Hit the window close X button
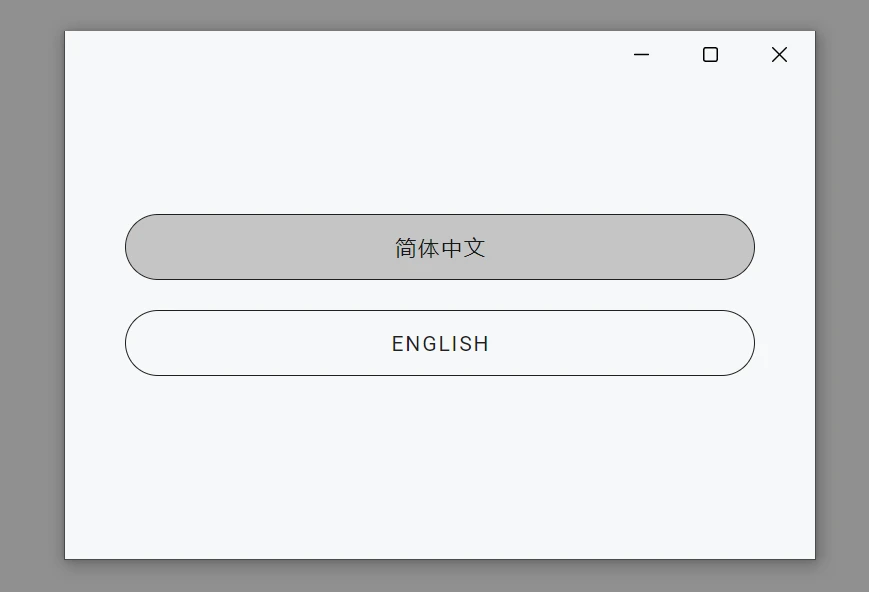This screenshot has width=869, height=592. (x=779, y=54)
